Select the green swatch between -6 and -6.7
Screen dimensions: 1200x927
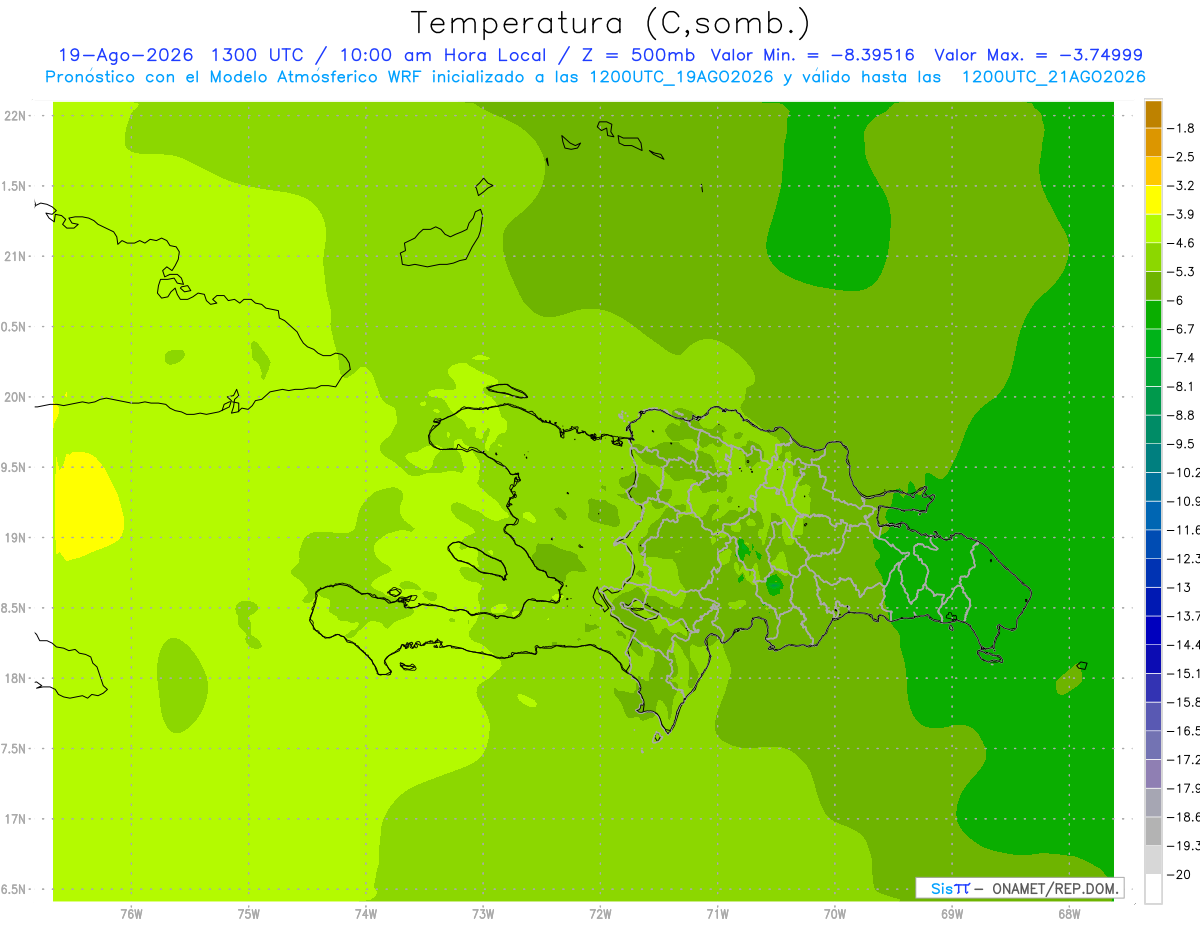pyautogui.click(x=1153, y=314)
